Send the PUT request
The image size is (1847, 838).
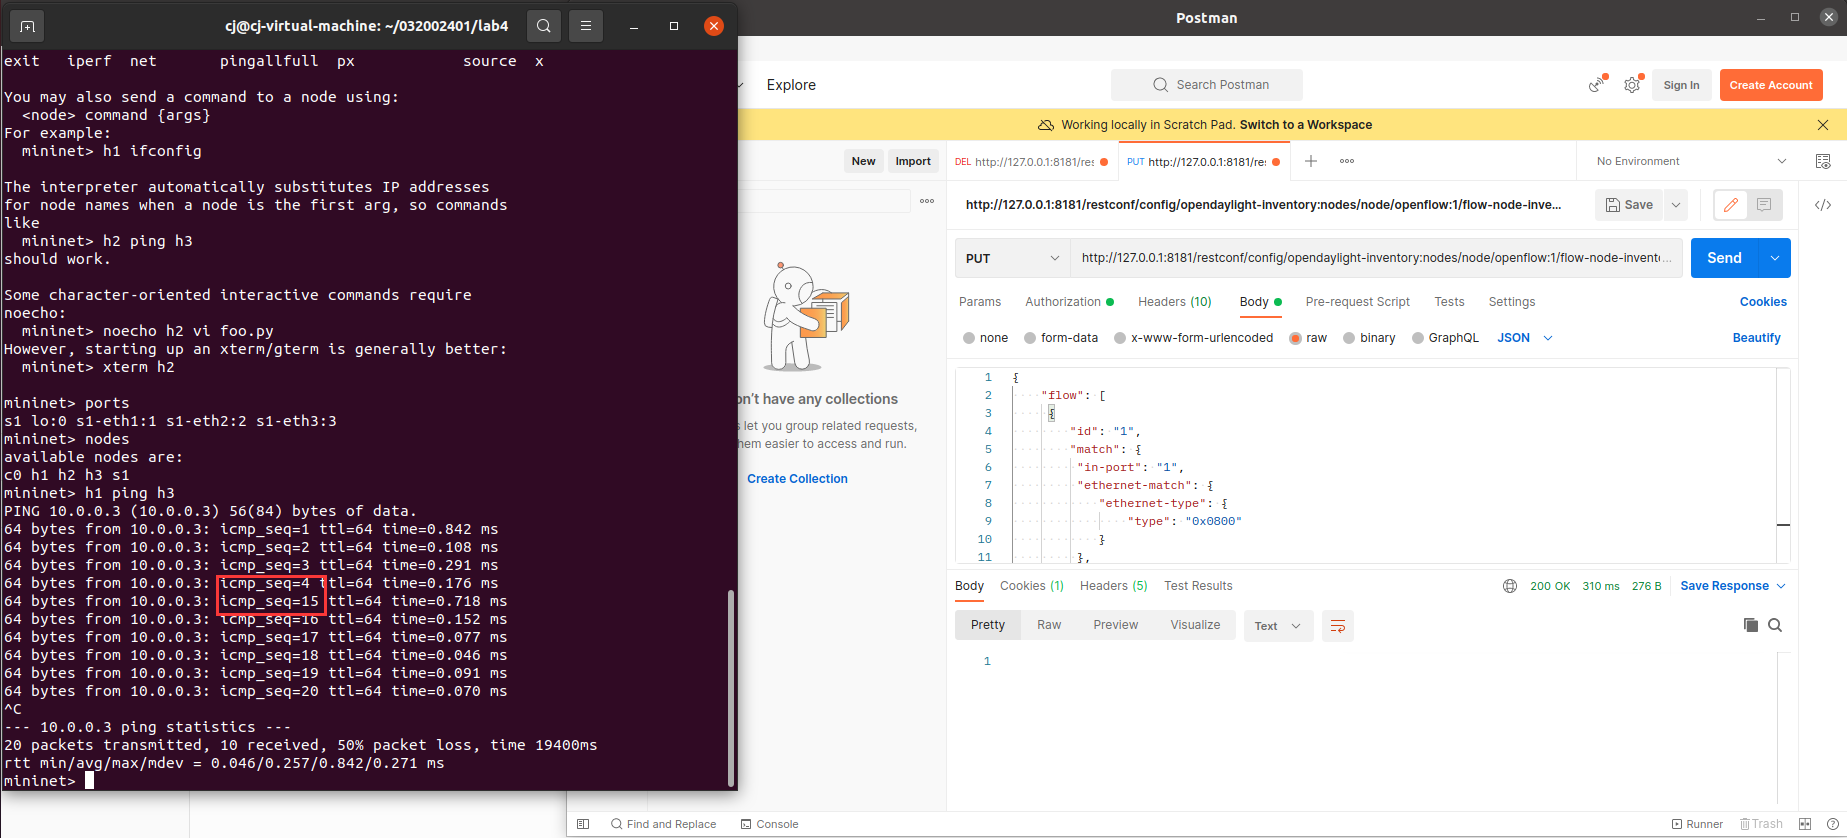pyautogui.click(x=1725, y=258)
